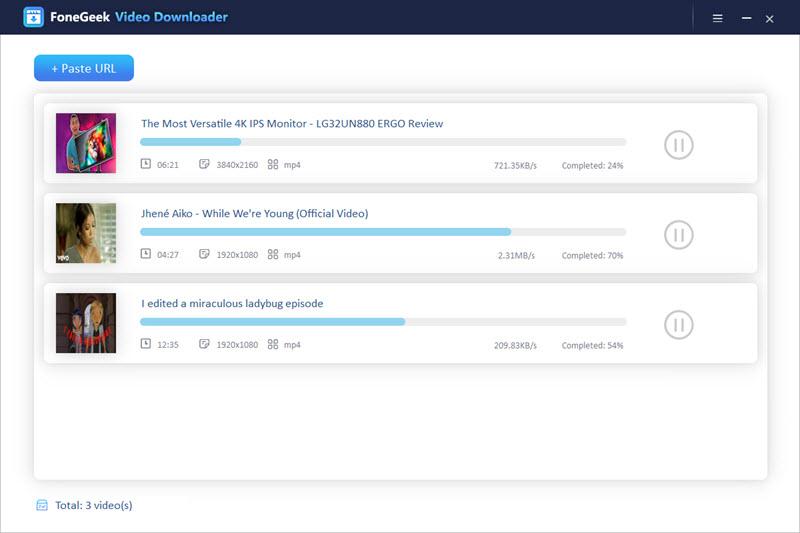Click the ladybug episode progress bar

(x=383, y=322)
